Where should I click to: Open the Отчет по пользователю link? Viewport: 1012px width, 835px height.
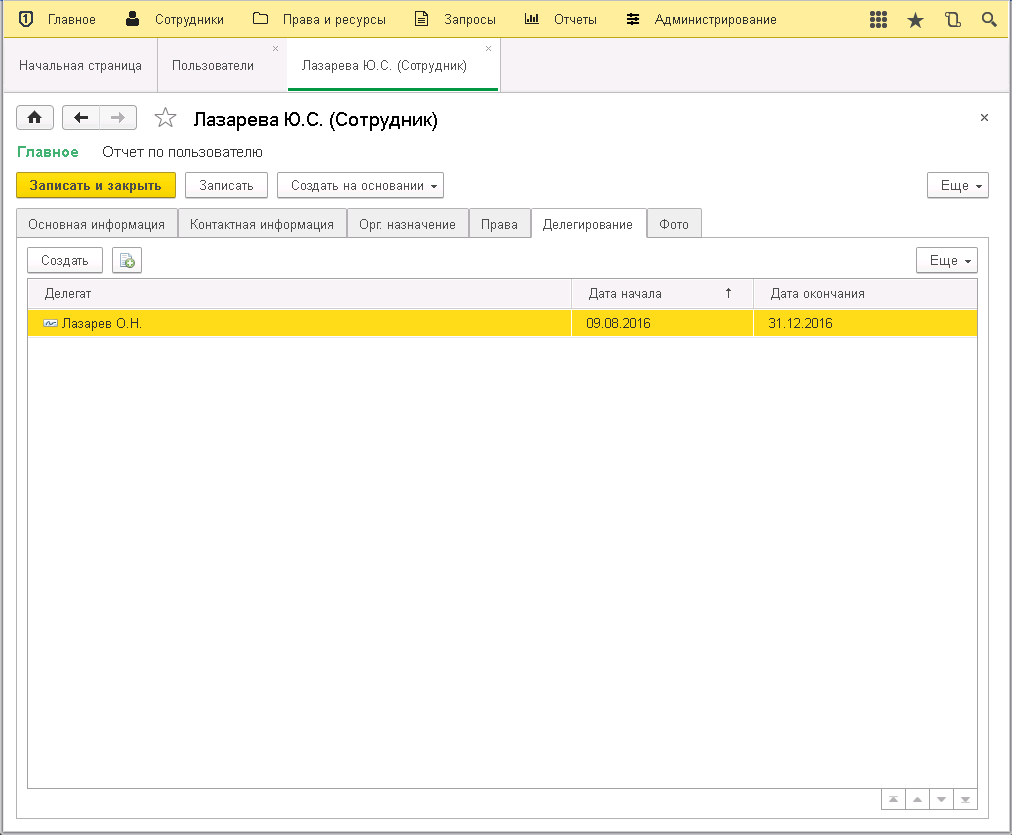pos(182,152)
